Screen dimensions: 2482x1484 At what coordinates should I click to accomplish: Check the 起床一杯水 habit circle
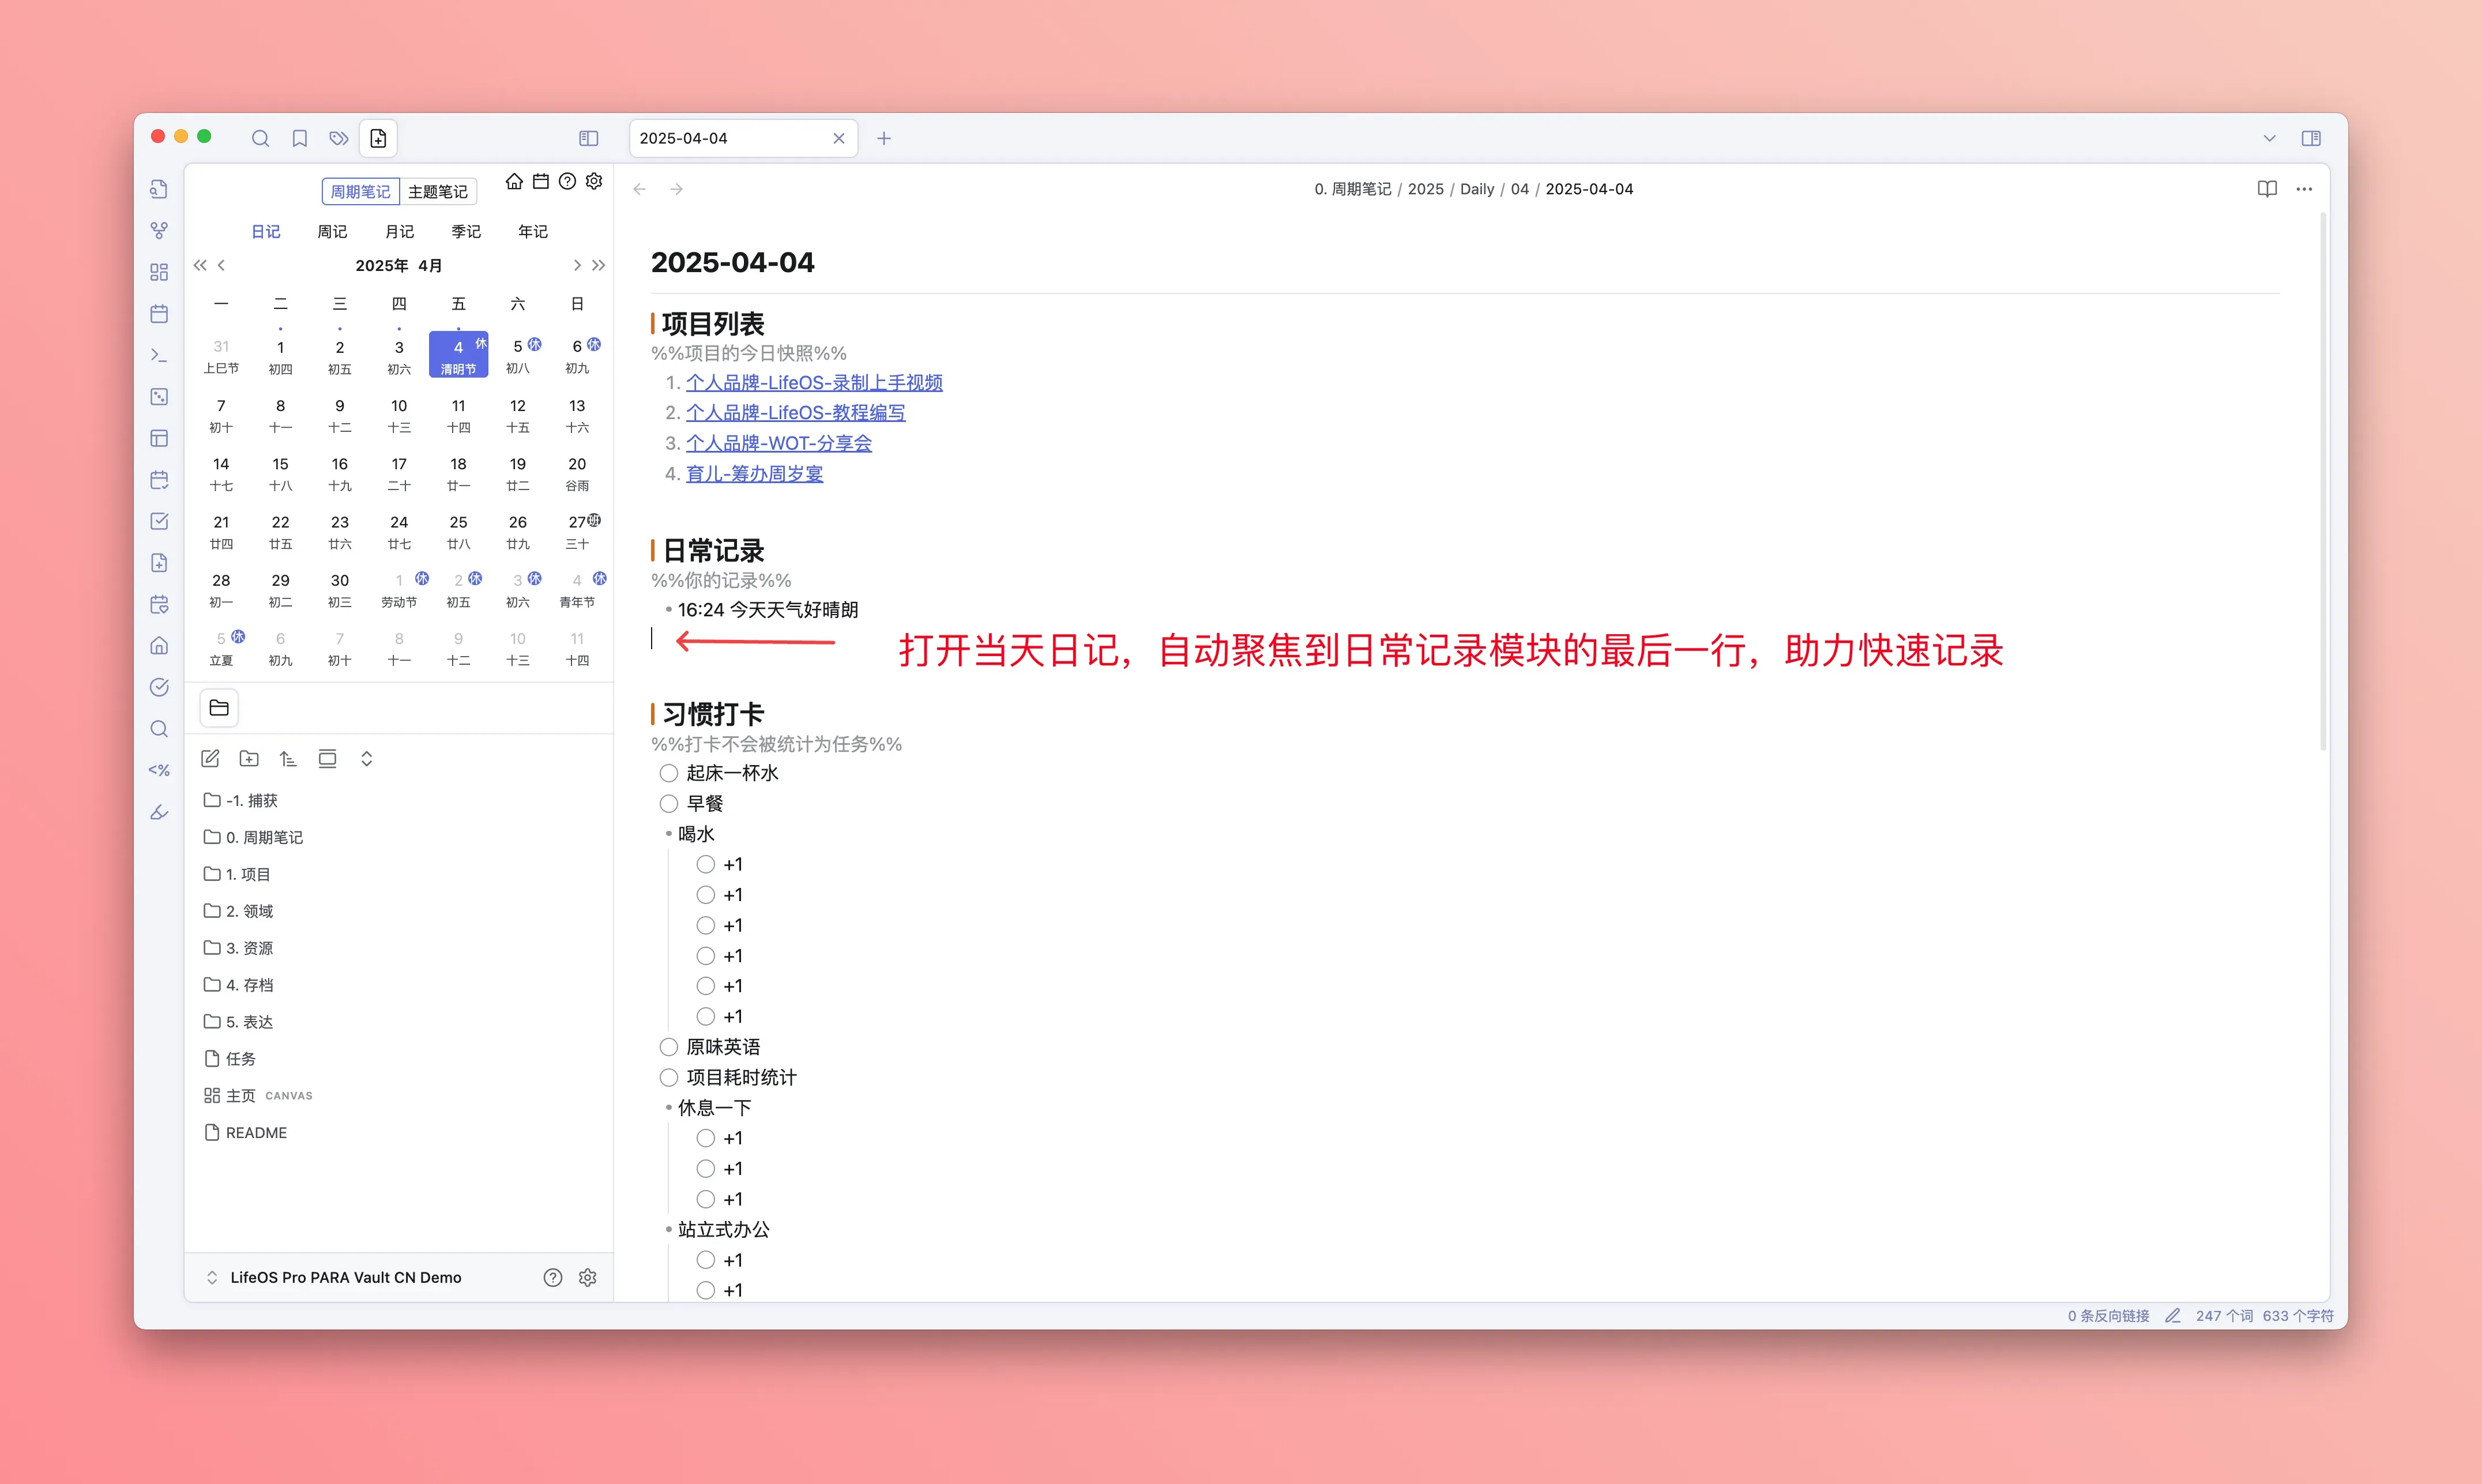click(669, 773)
